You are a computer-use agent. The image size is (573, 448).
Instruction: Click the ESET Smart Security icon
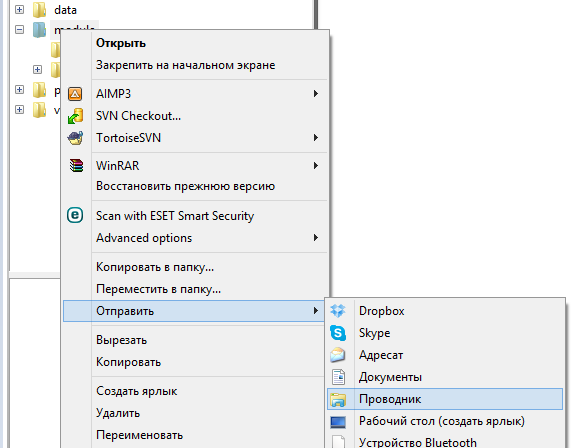pos(75,215)
